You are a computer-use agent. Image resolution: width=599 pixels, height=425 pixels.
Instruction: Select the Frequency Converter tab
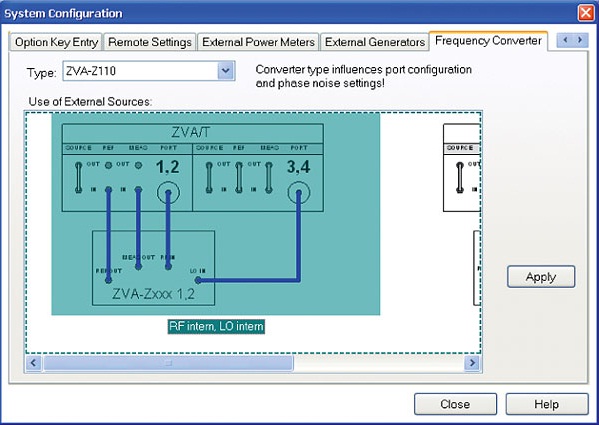tap(488, 41)
